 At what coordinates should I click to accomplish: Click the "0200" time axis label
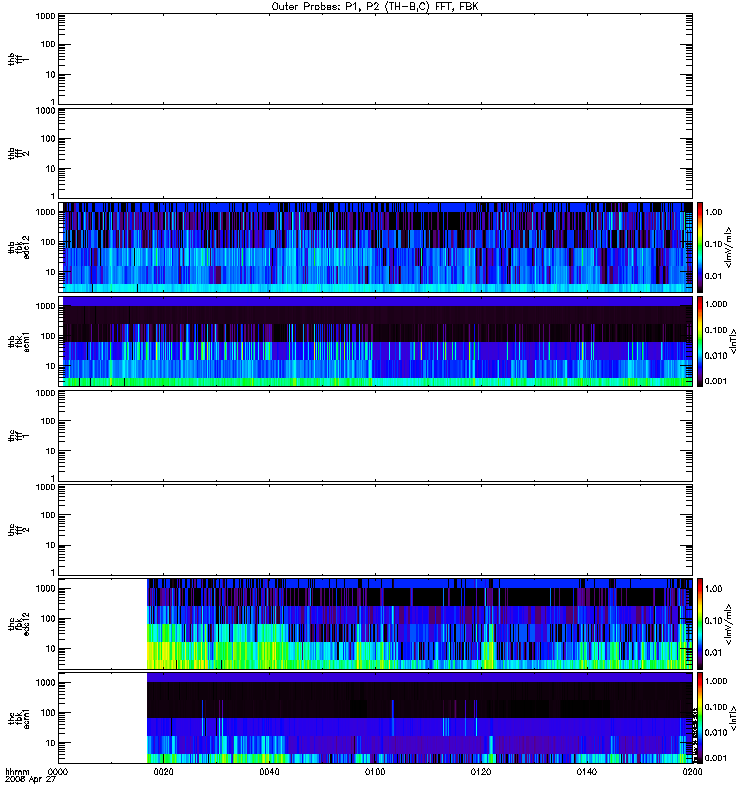click(x=692, y=772)
